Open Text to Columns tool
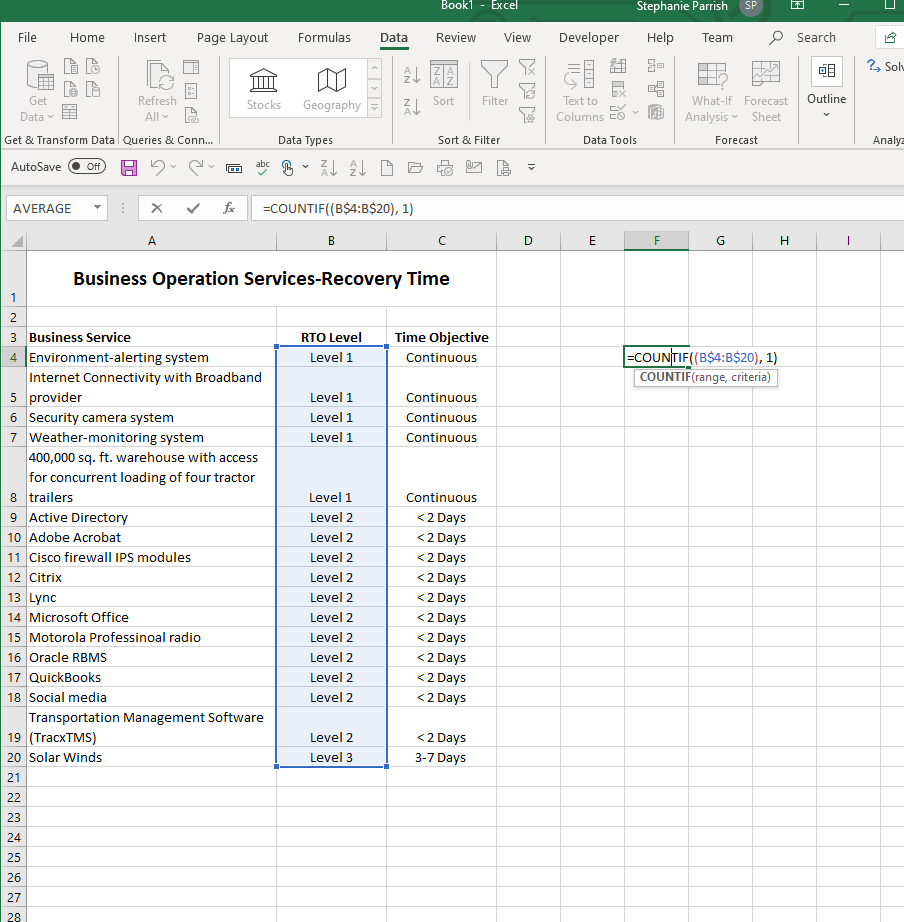This screenshot has height=922, width=904. click(578, 90)
